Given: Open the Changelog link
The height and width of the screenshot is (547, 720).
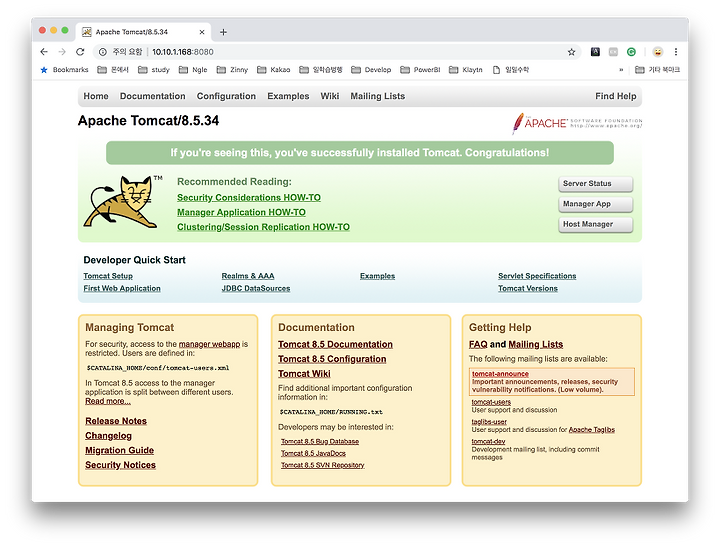Looking at the screenshot, I should 108,436.
